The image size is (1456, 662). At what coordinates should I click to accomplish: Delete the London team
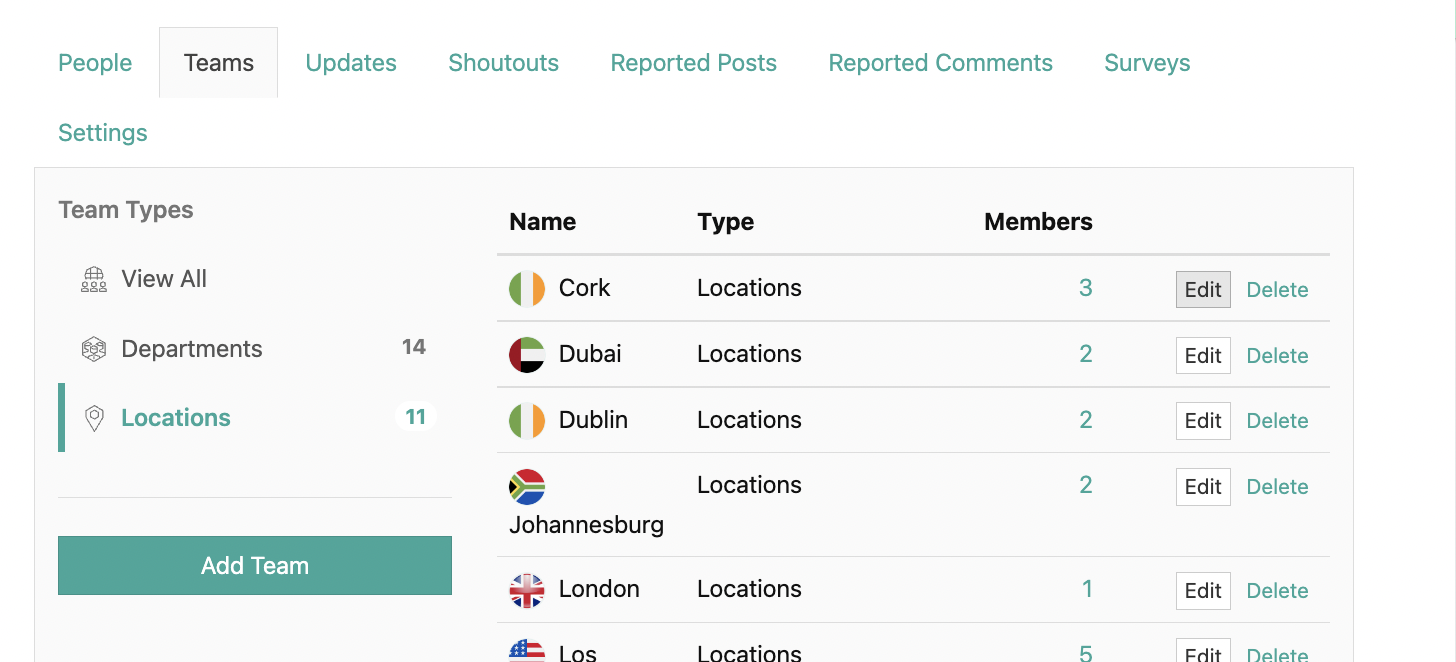(1277, 591)
